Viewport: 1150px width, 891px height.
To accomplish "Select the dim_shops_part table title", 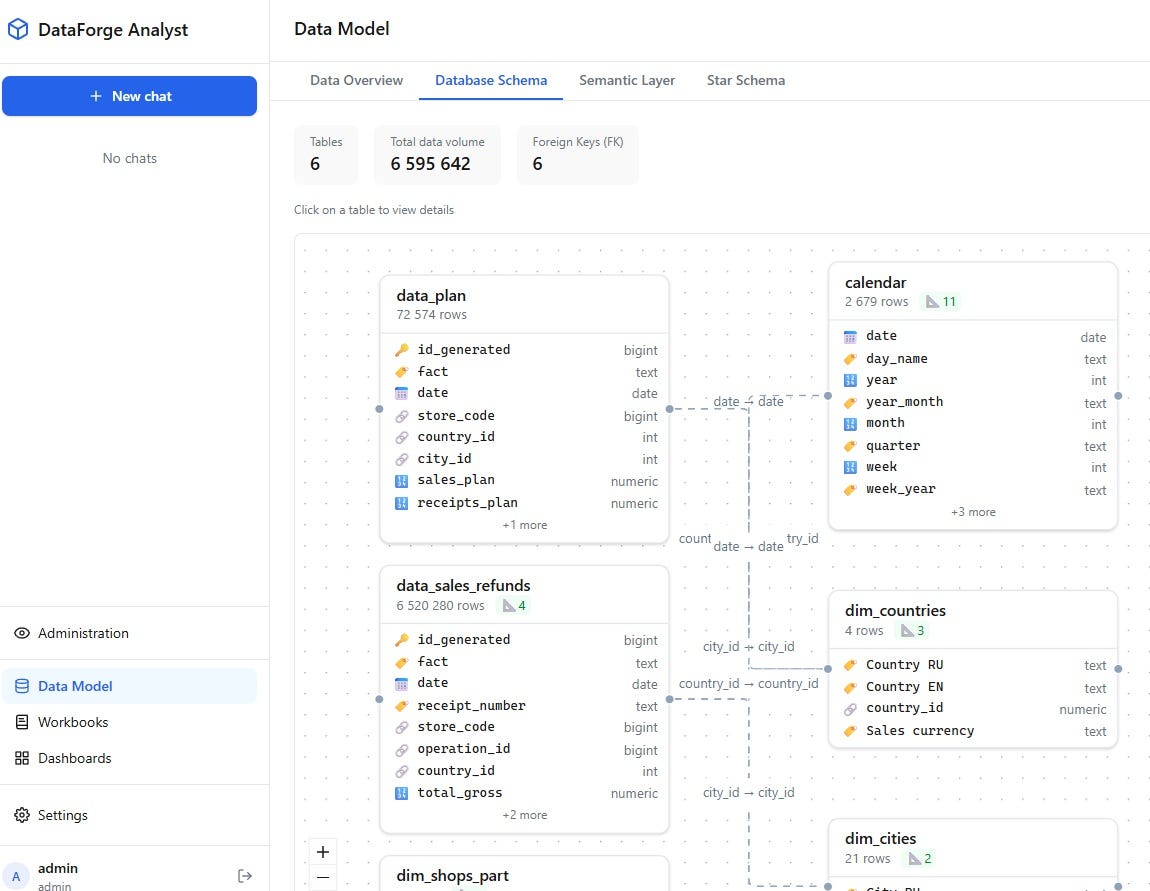I will (x=452, y=876).
